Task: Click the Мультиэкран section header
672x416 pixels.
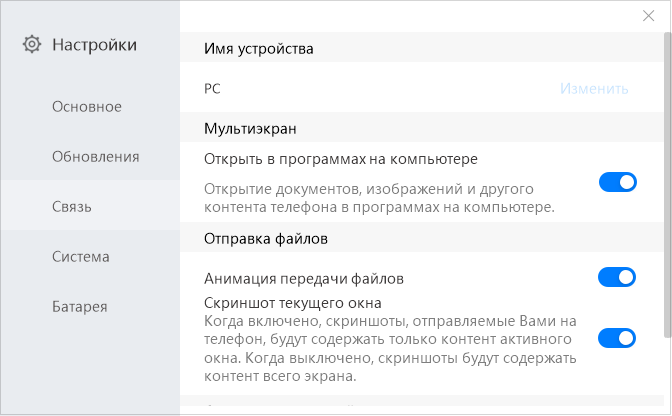Action: 251,129
